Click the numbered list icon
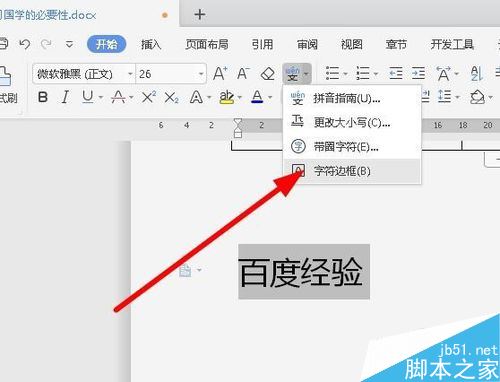Viewport: 500px width, 382px height. coord(363,73)
